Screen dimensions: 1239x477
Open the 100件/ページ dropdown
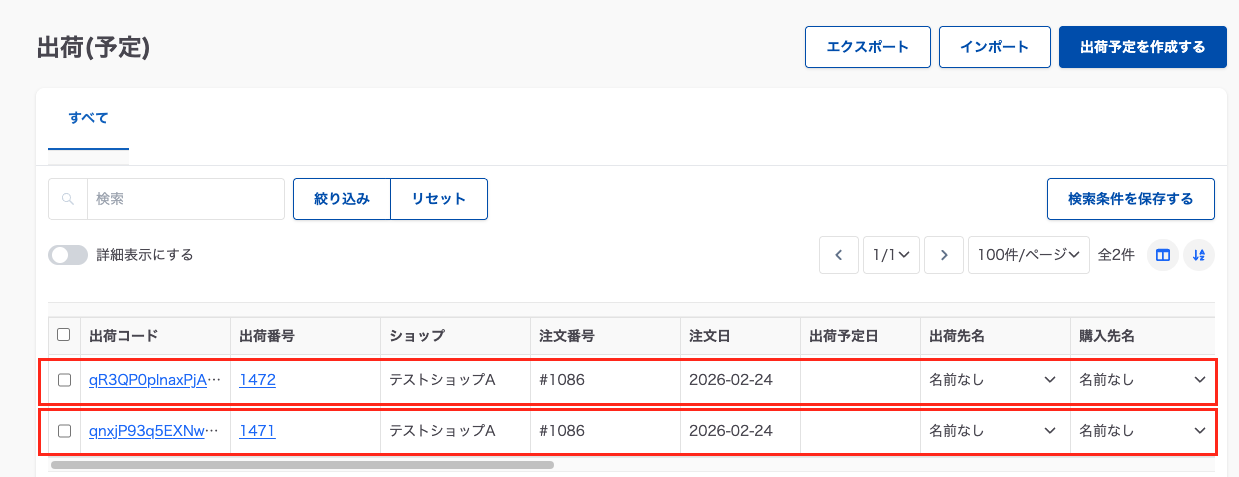1028,255
